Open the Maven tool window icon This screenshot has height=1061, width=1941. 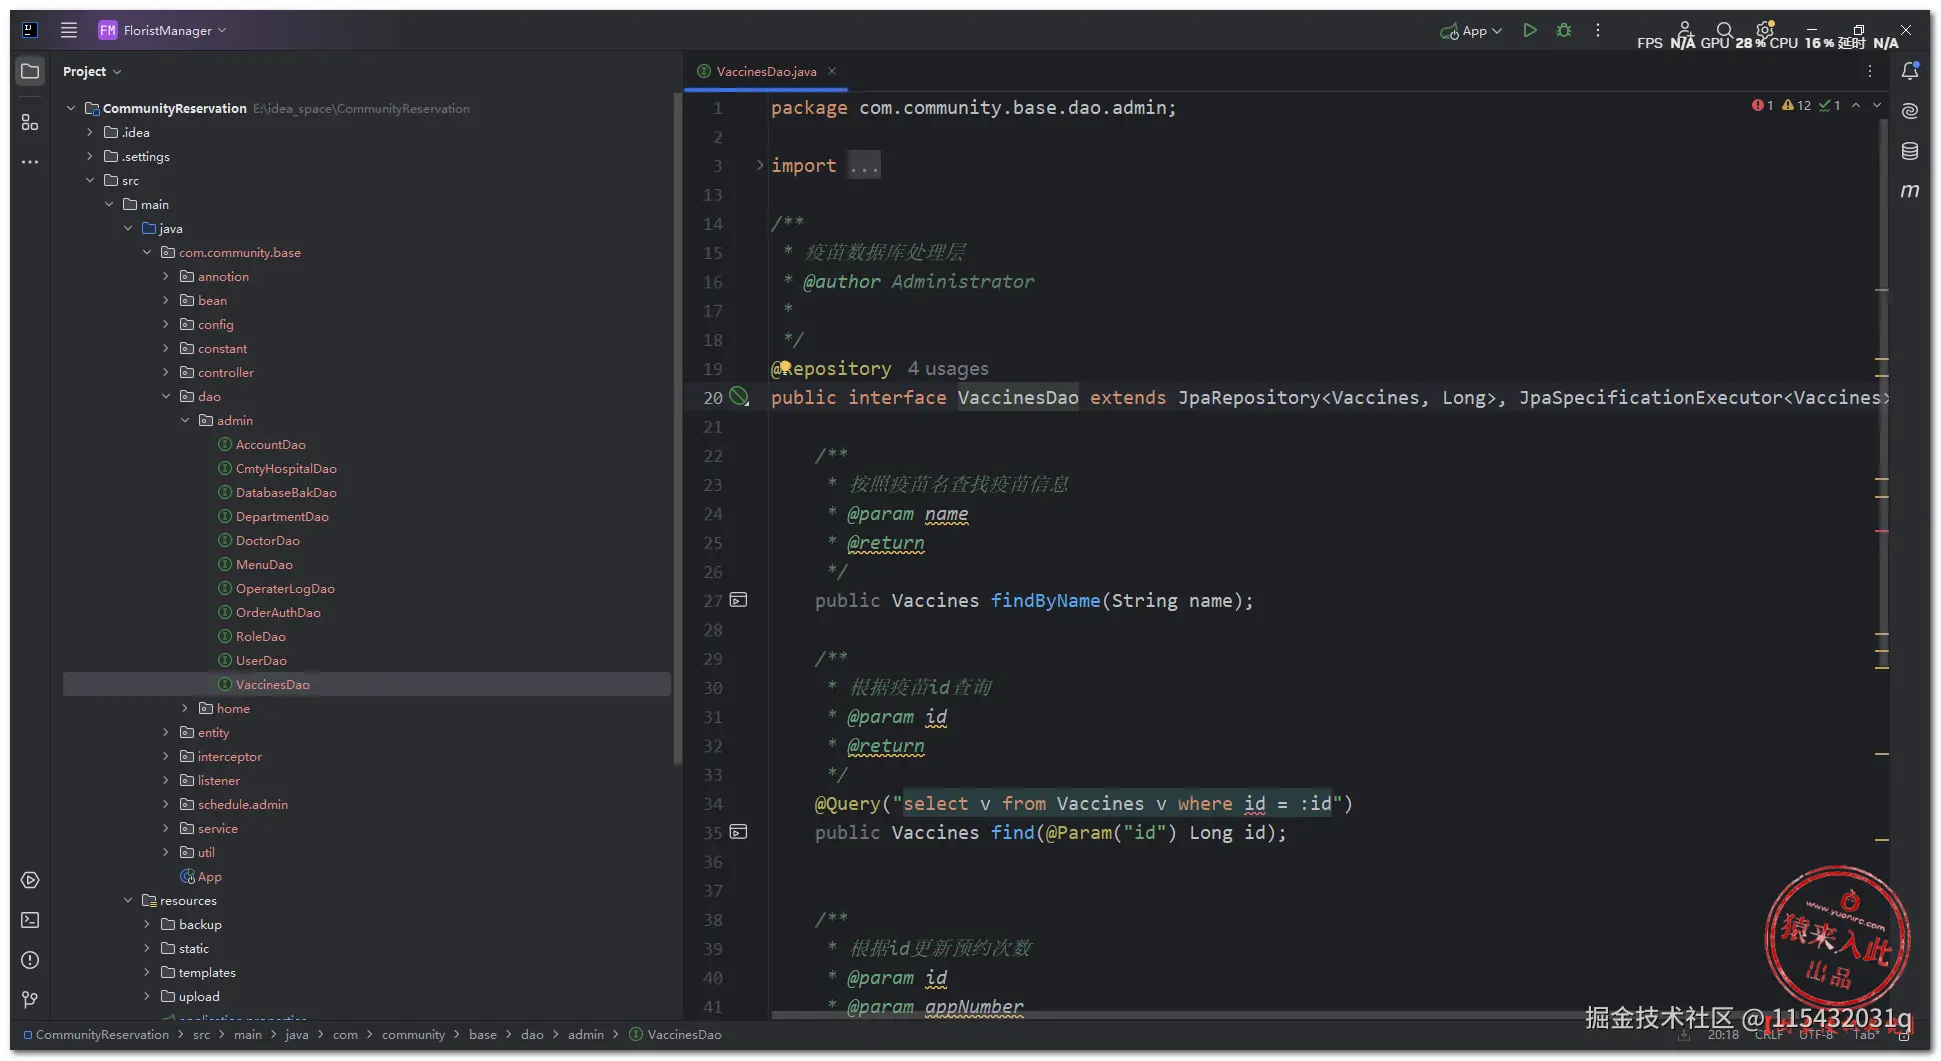(1910, 191)
